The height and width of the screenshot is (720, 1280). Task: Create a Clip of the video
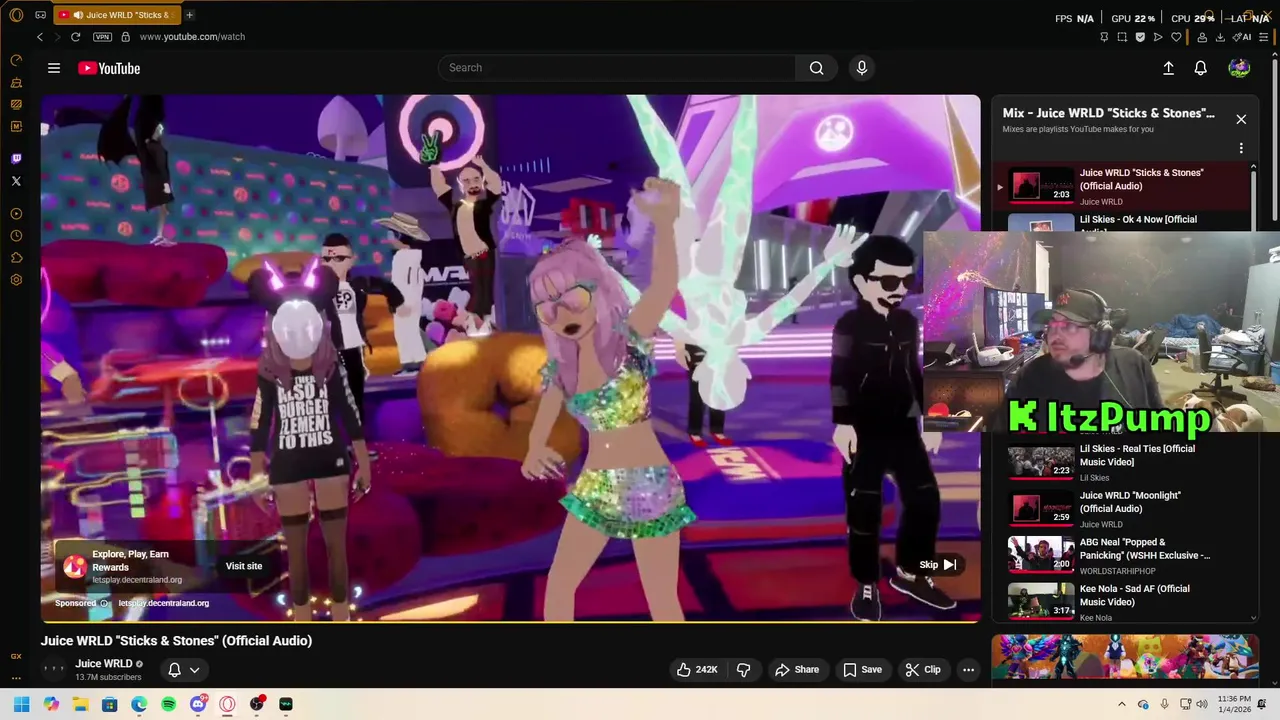(923, 670)
